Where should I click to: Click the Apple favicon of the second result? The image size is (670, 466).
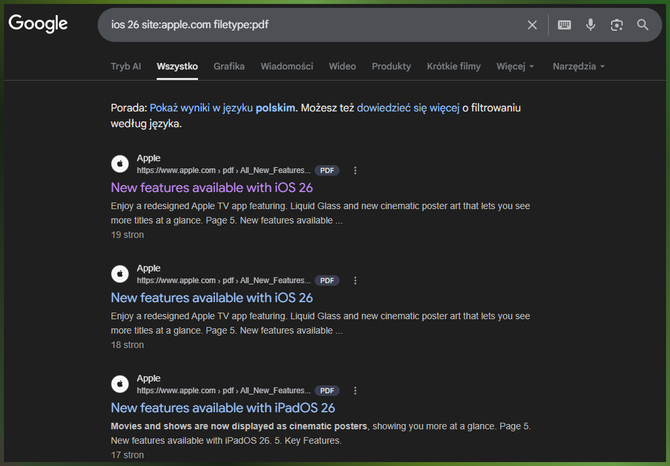click(x=120, y=274)
